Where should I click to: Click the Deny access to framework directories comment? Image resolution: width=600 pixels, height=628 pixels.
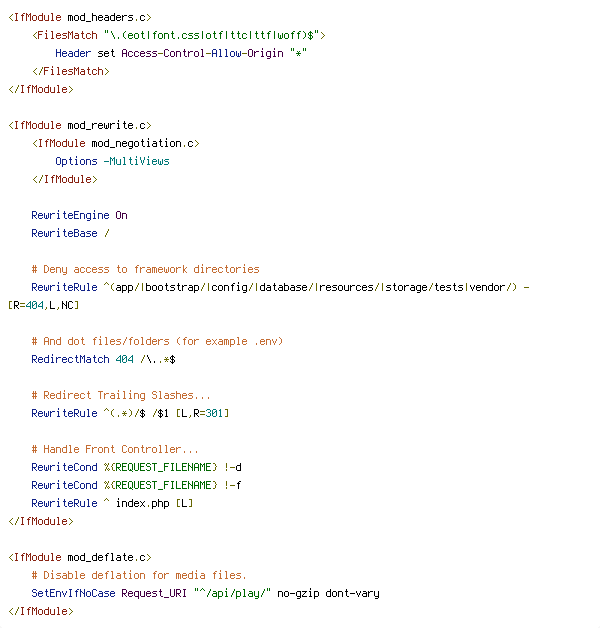[x=145, y=270]
